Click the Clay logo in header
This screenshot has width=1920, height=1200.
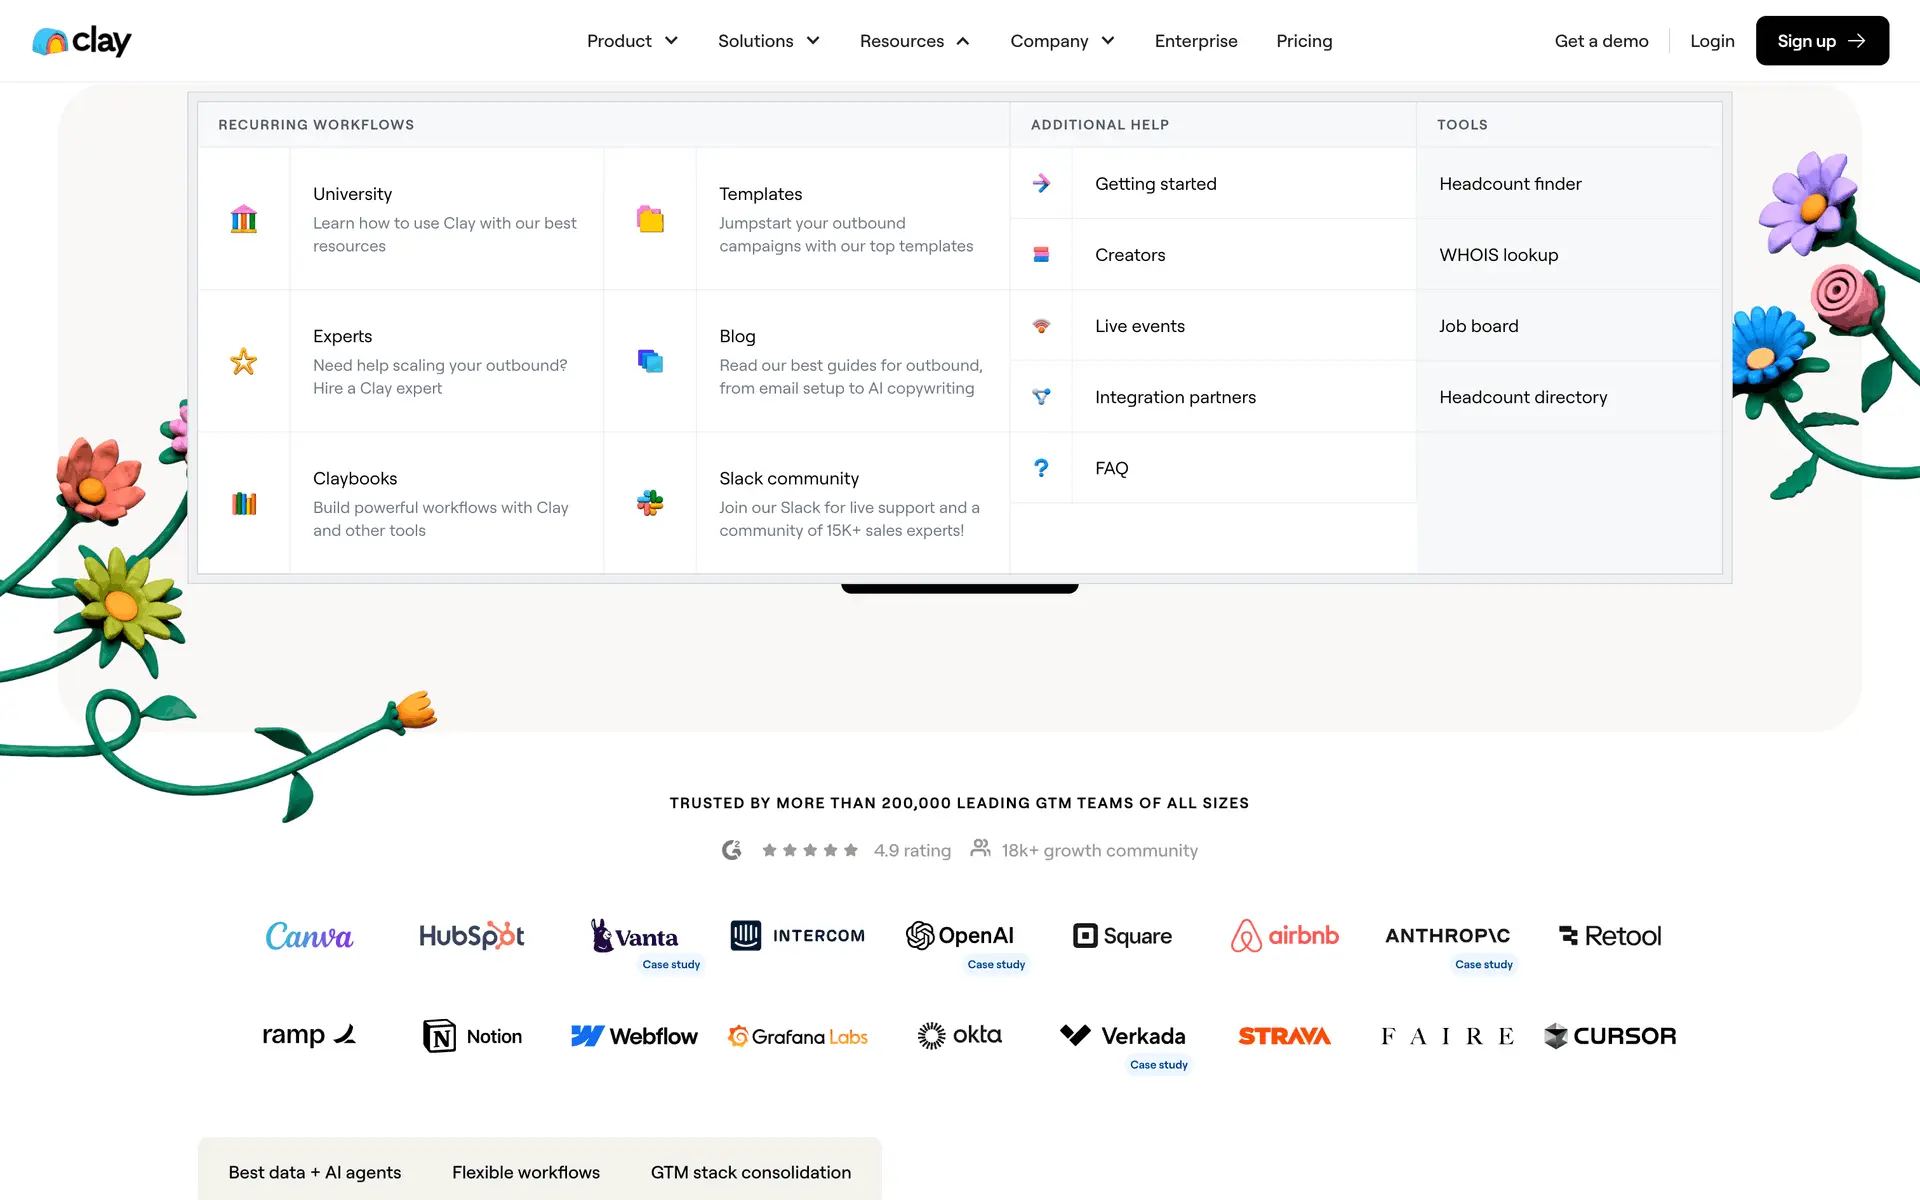(82, 41)
